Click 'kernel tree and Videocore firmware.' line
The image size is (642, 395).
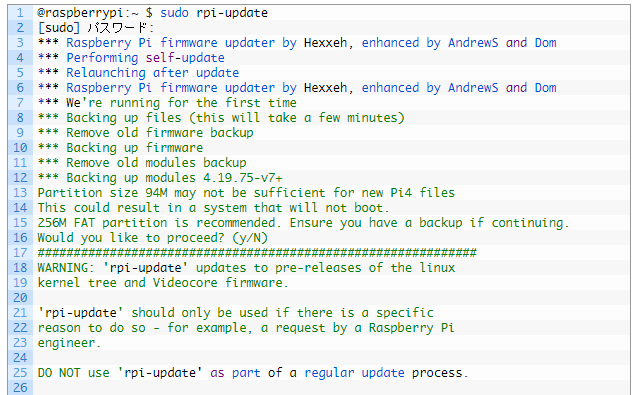[163, 283]
